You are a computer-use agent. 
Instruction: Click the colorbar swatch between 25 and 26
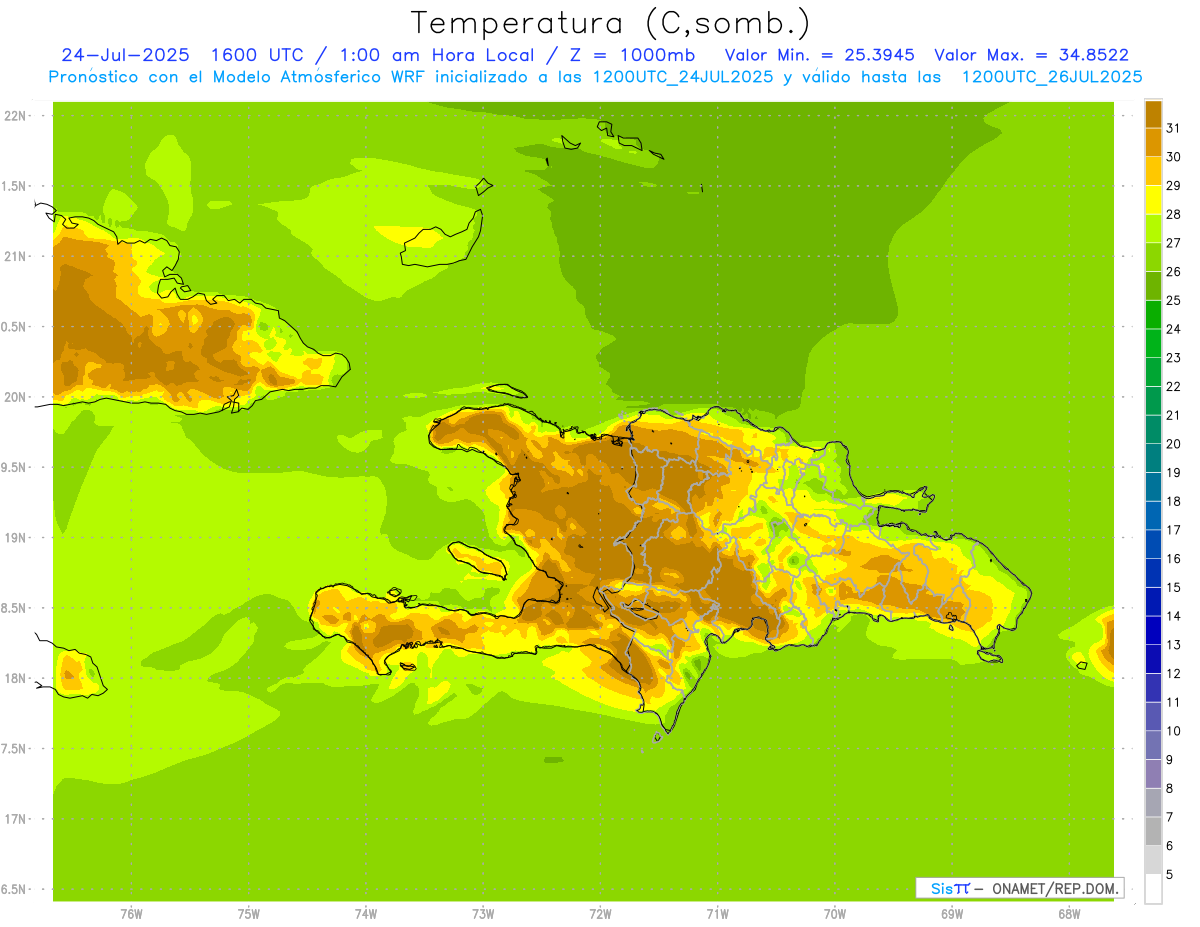point(1153,286)
